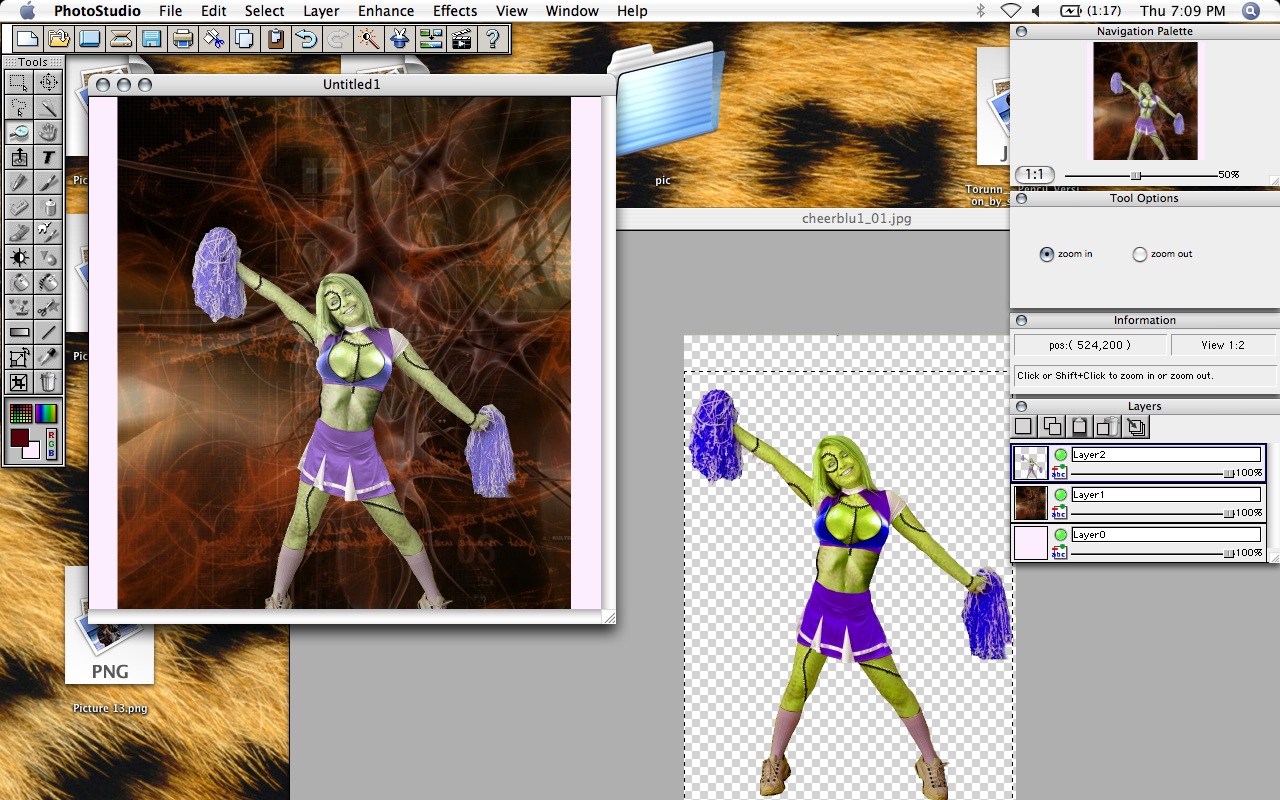Open the View menu
The image size is (1280, 800).
point(512,11)
